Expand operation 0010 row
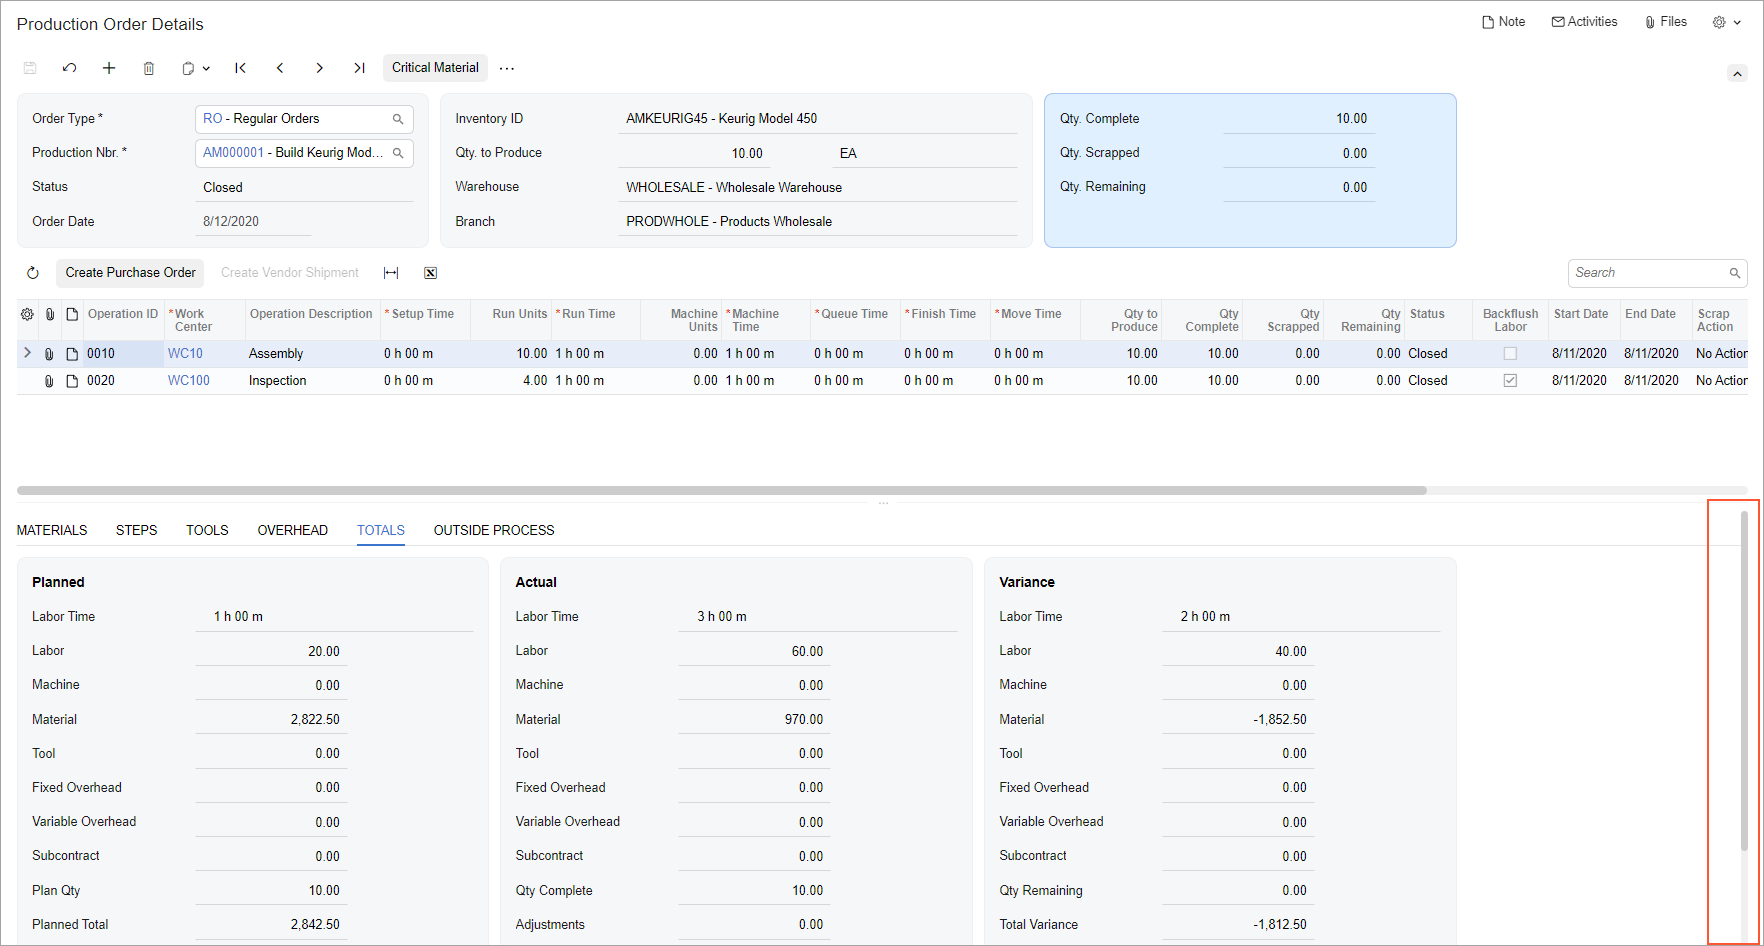 coord(27,353)
